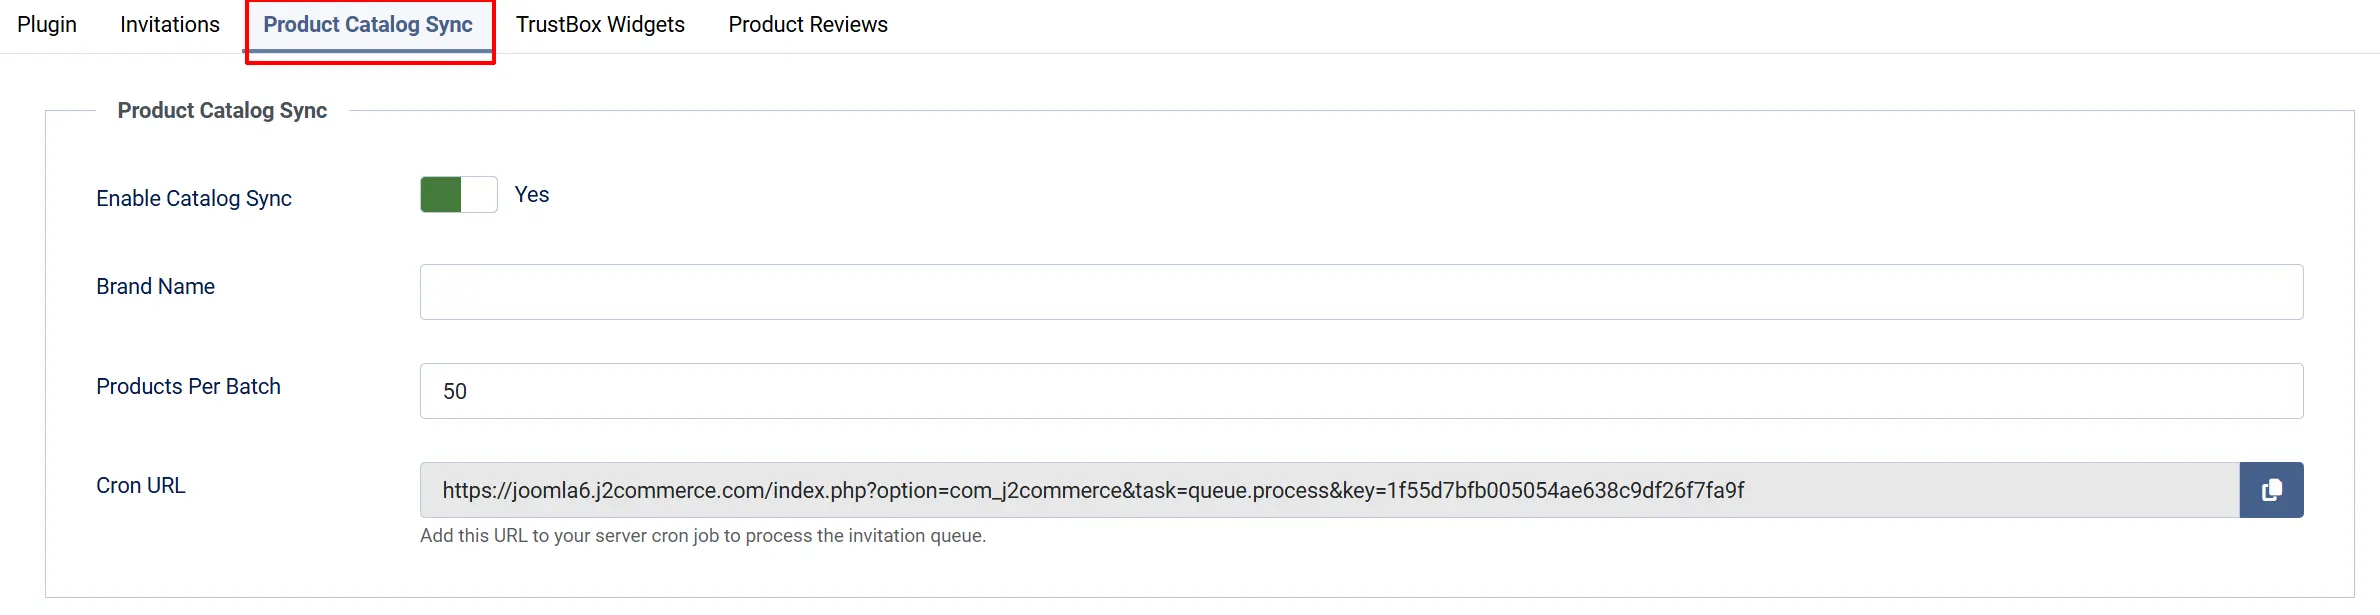Open the Product Reviews tab

pos(808,25)
